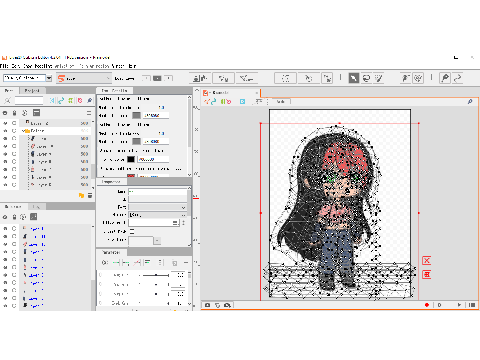Click the play arrow below the canvas
The width and height of the screenshot is (480, 360).
click(459, 305)
